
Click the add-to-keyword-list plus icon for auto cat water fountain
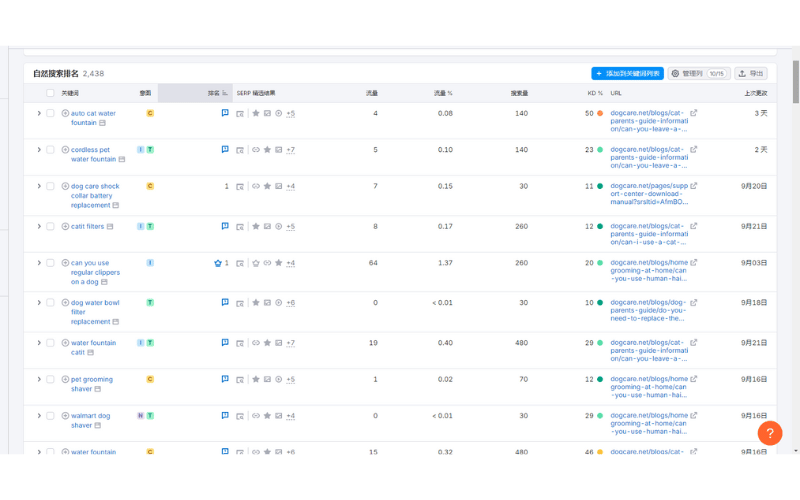(65, 113)
